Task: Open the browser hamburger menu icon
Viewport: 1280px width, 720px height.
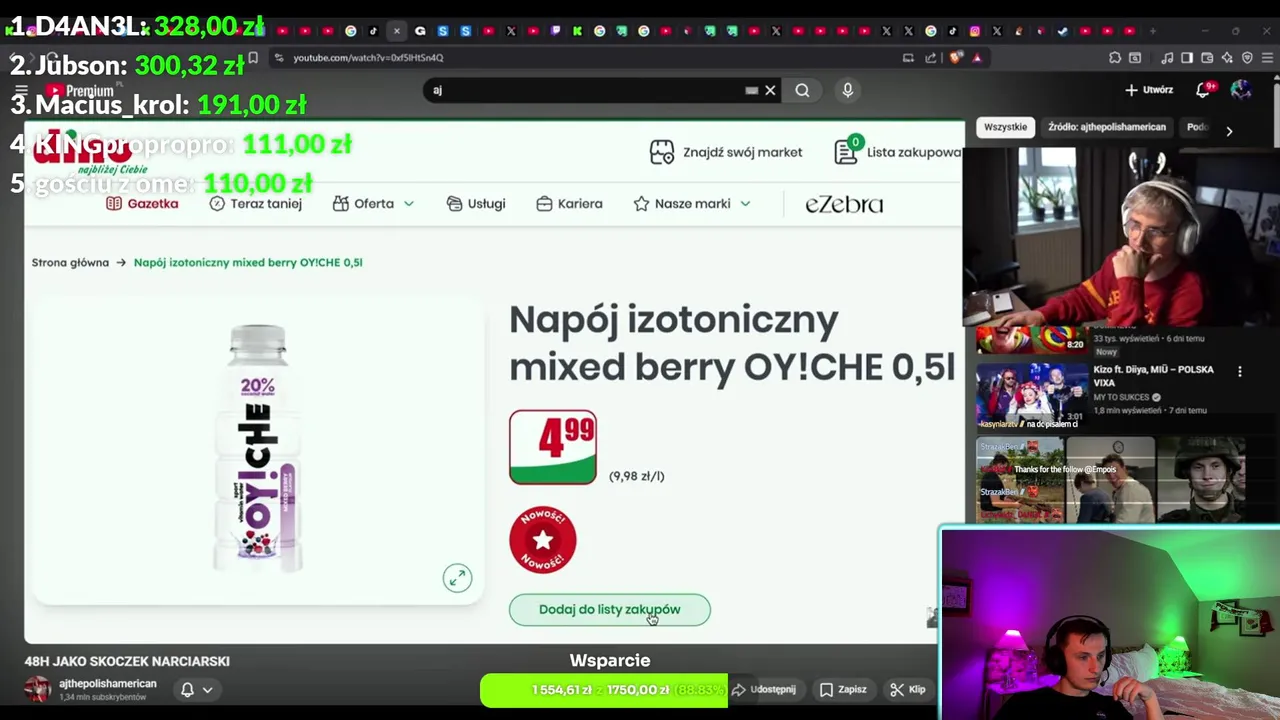Action: (x=1266, y=58)
